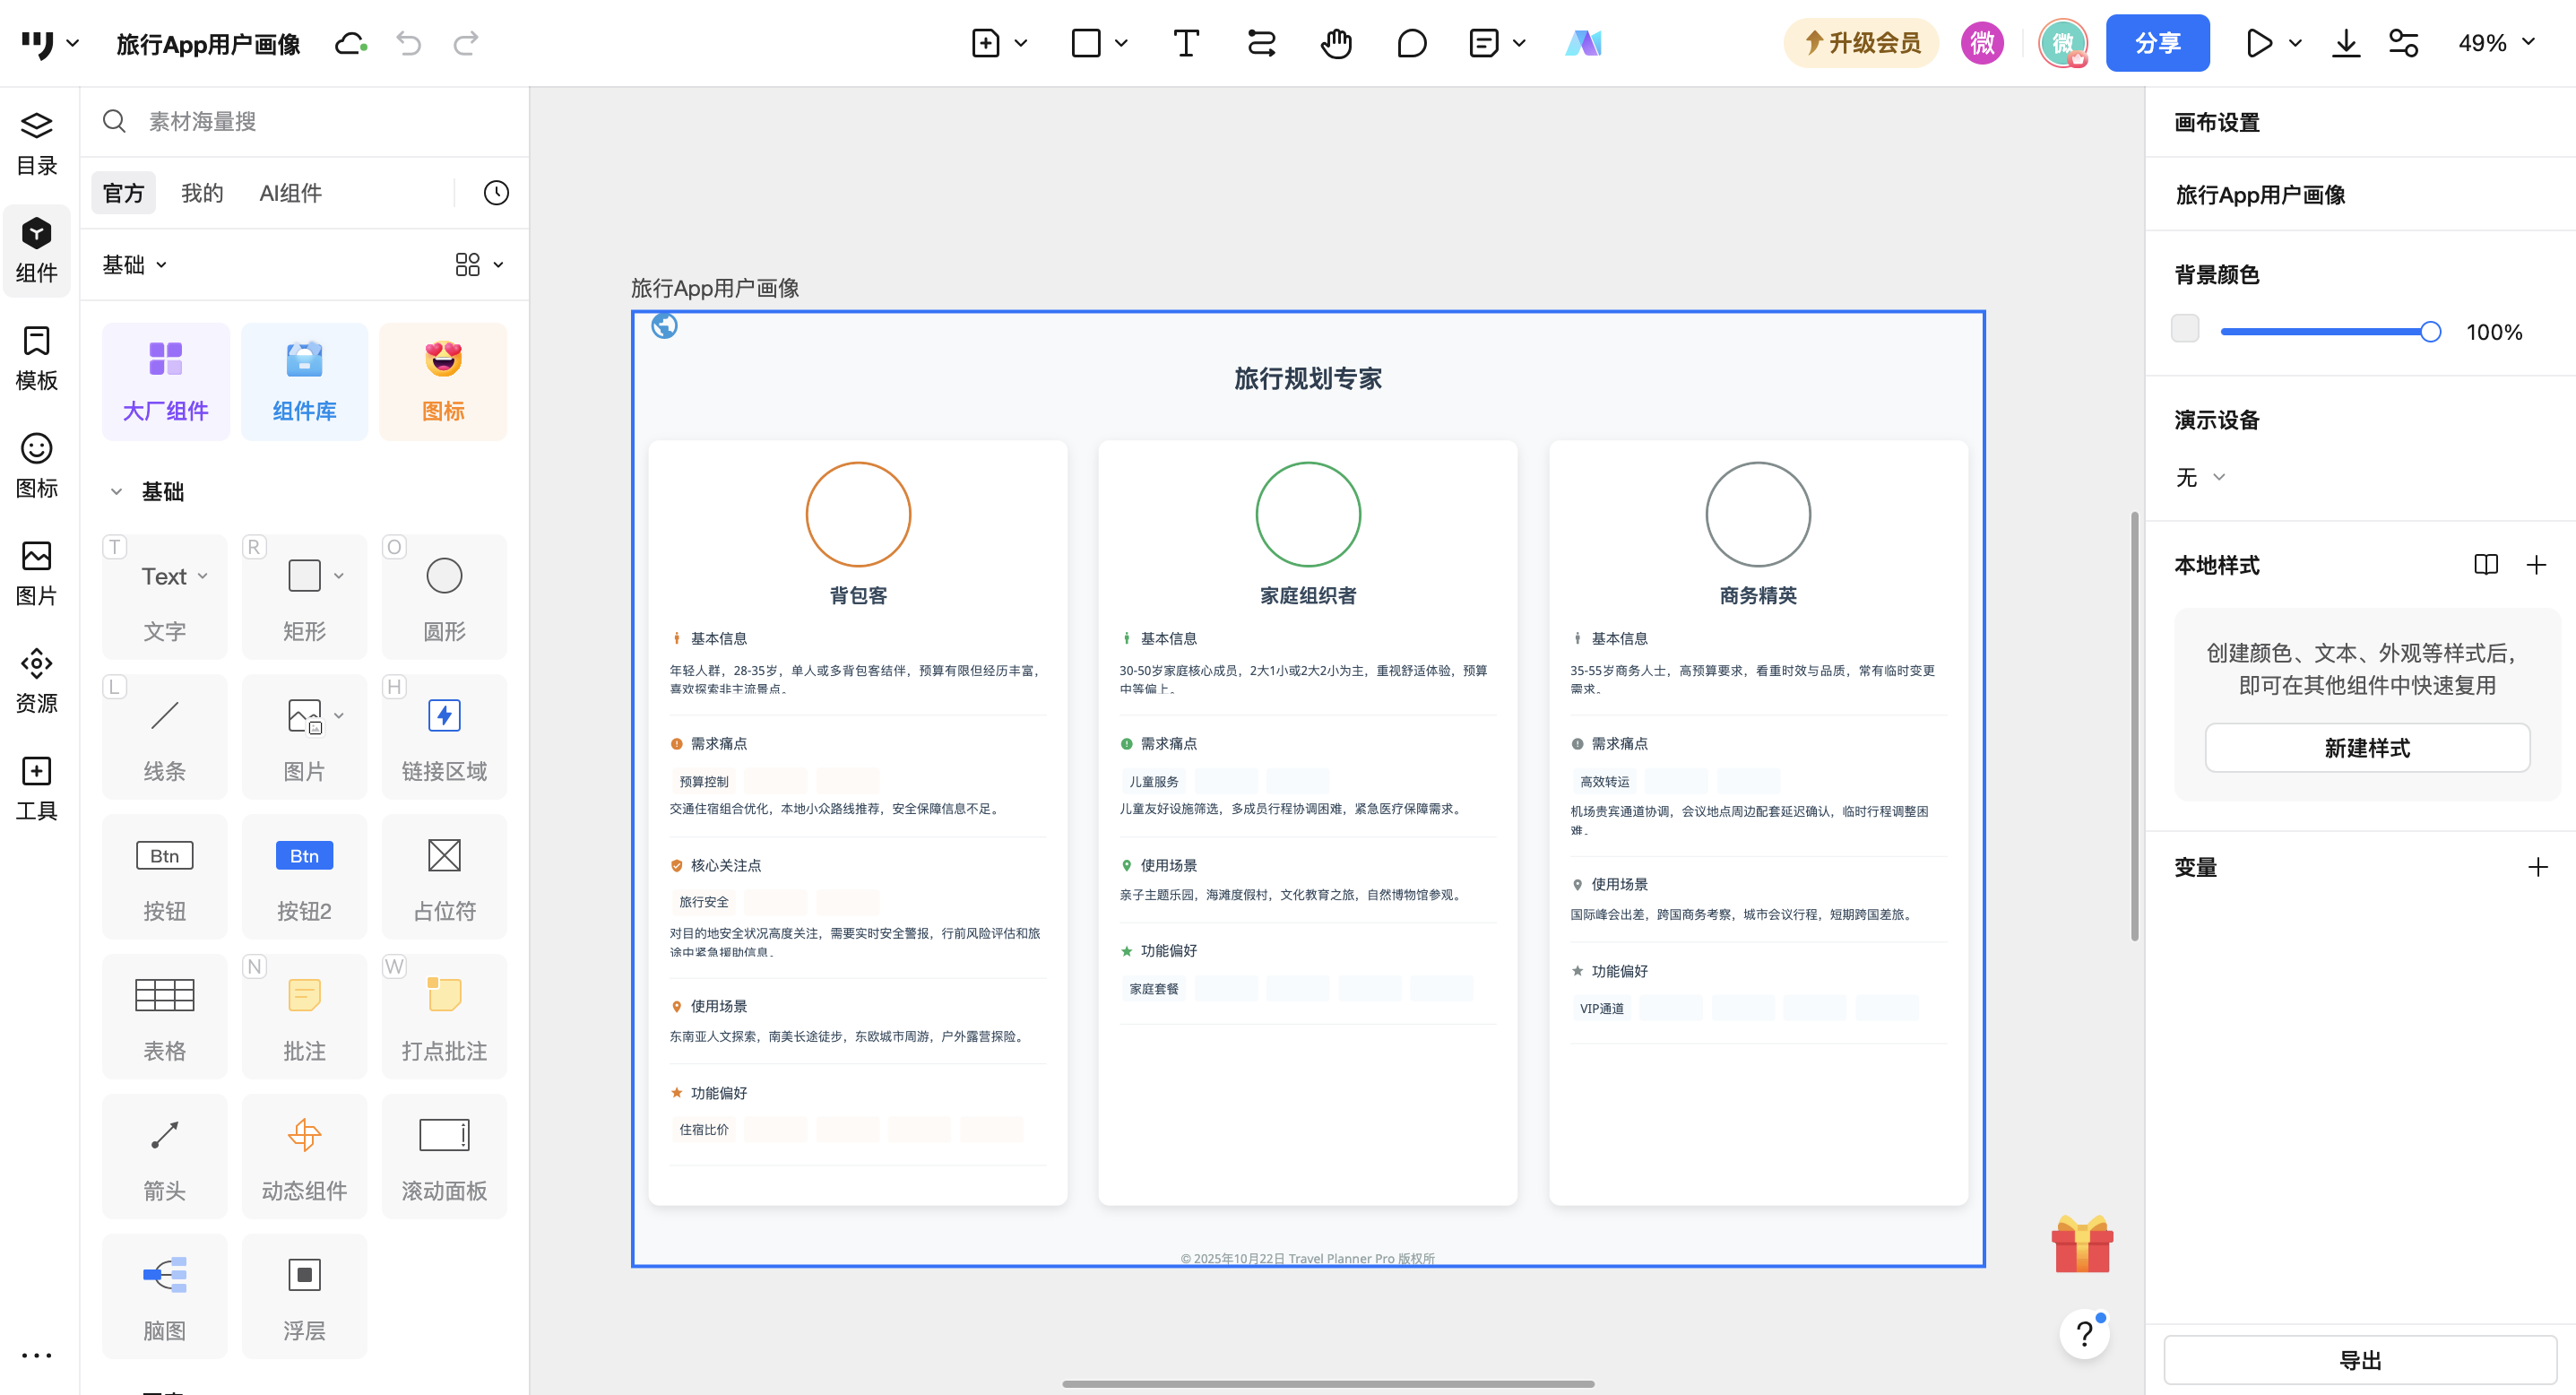Activate the hand pan tool
2576x1395 pixels.
(x=1336, y=43)
